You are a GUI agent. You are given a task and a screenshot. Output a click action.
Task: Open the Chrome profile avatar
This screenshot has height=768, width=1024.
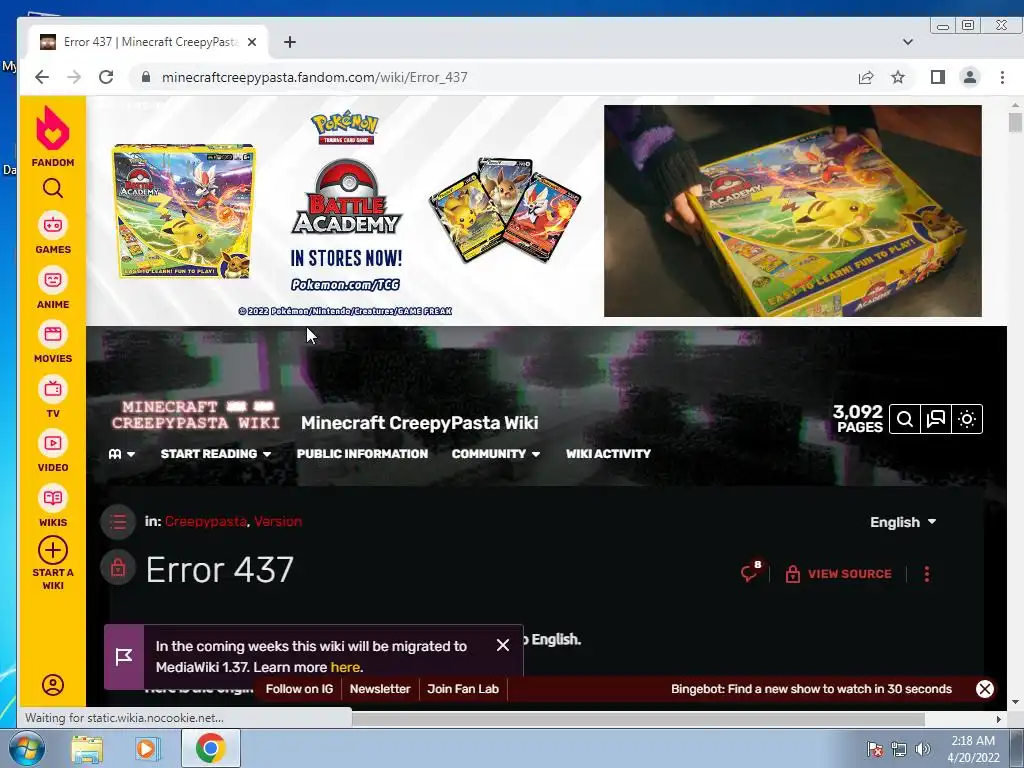coord(970,77)
